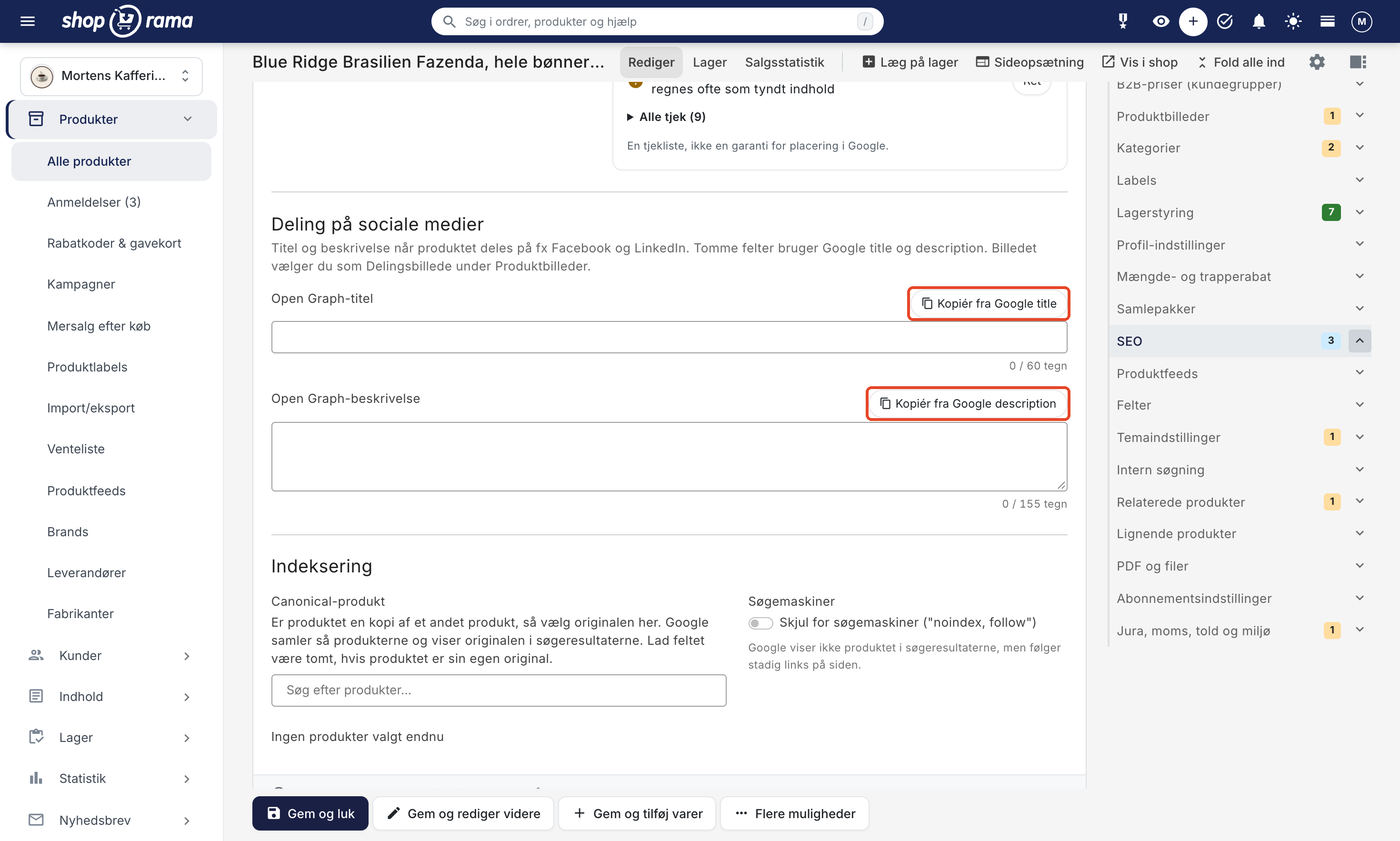
Task: Open notifications bell
Action: pos(1259,21)
